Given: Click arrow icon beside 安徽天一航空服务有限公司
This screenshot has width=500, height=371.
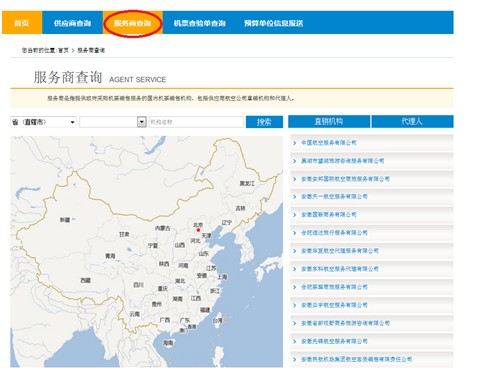Looking at the screenshot, I should [x=294, y=197].
